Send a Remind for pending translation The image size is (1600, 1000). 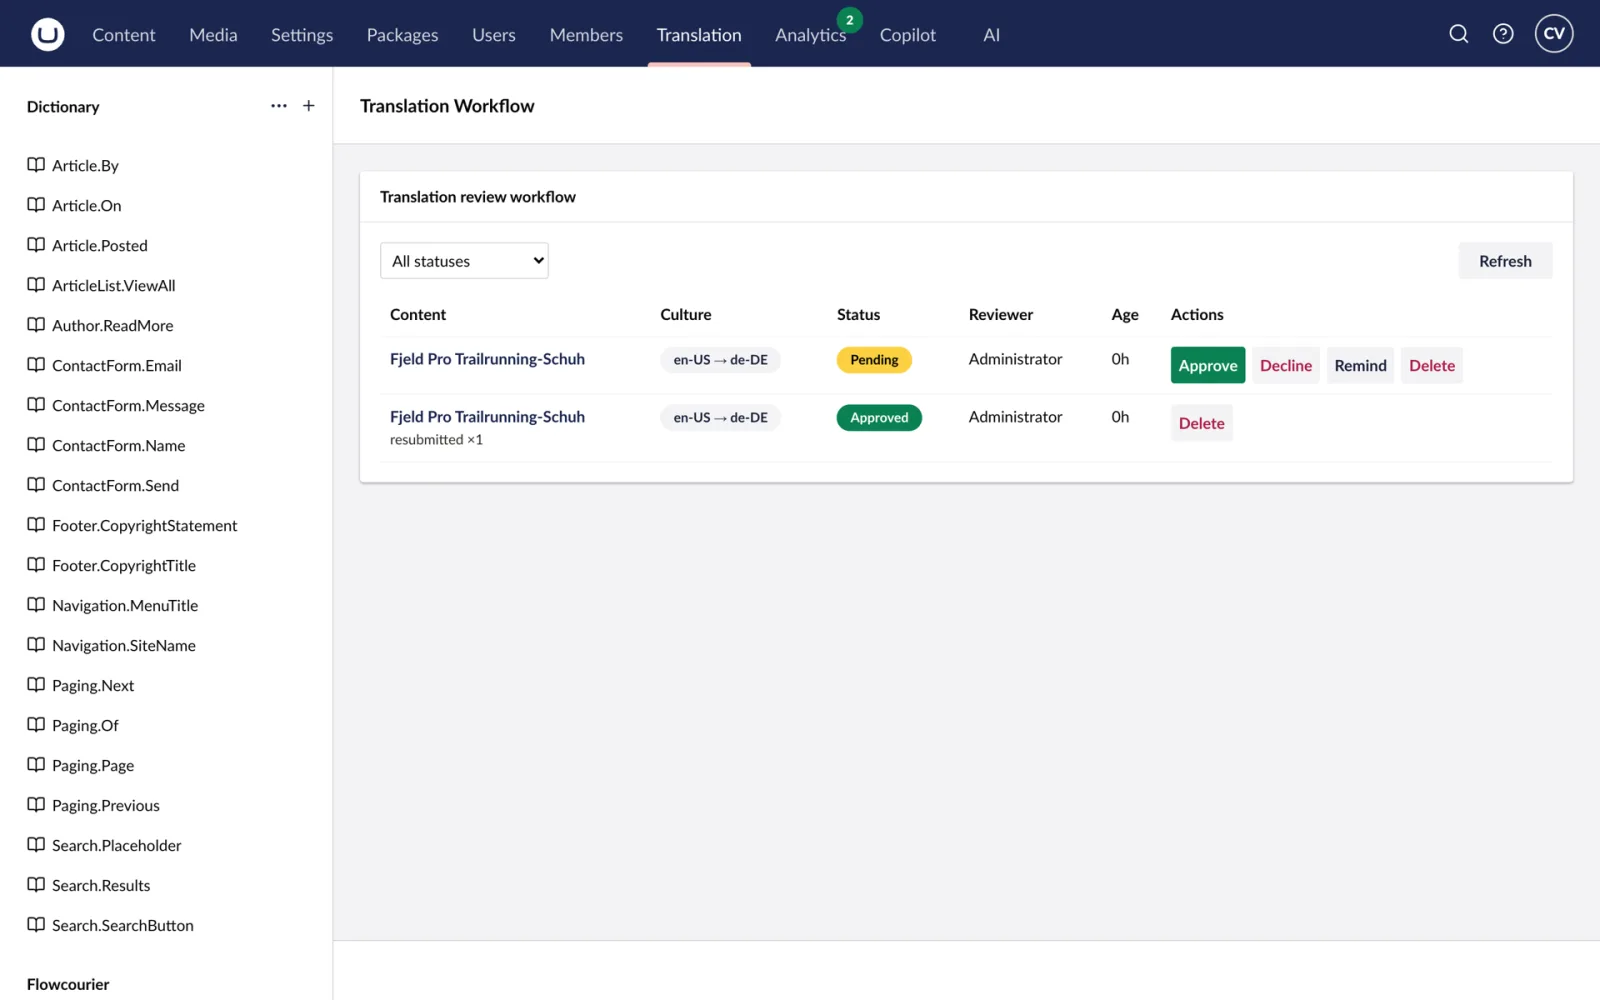pyautogui.click(x=1360, y=366)
